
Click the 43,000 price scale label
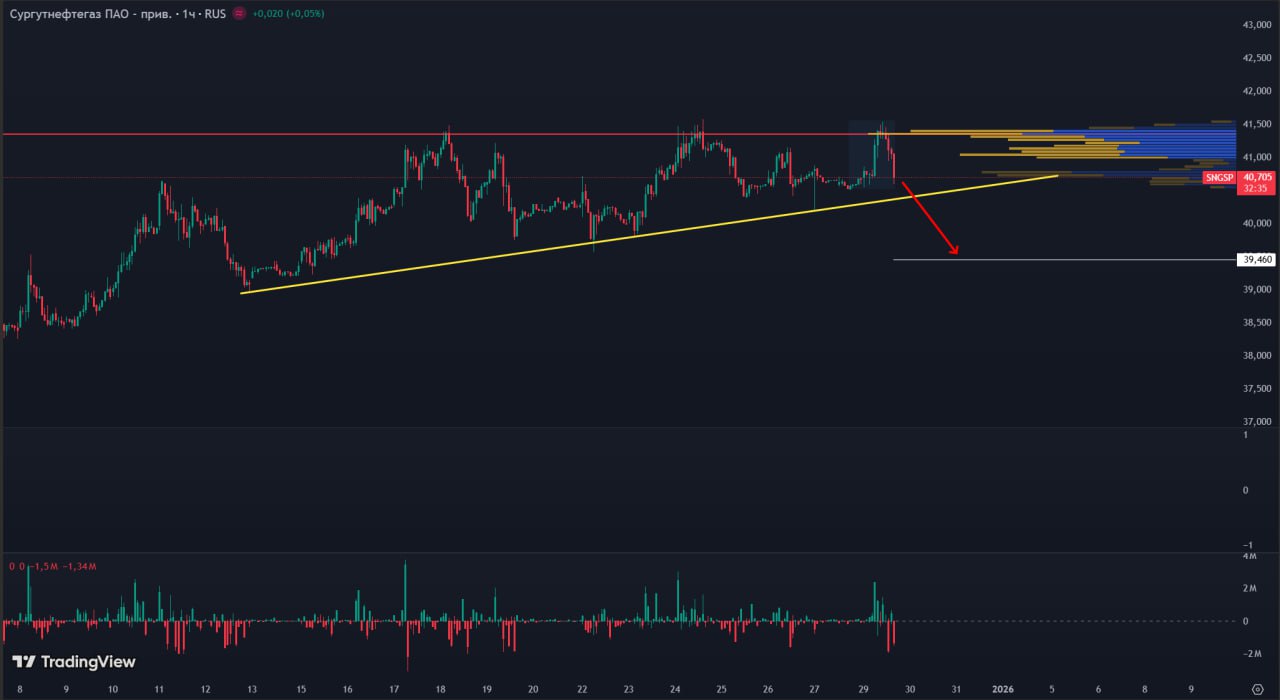point(1256,25)
